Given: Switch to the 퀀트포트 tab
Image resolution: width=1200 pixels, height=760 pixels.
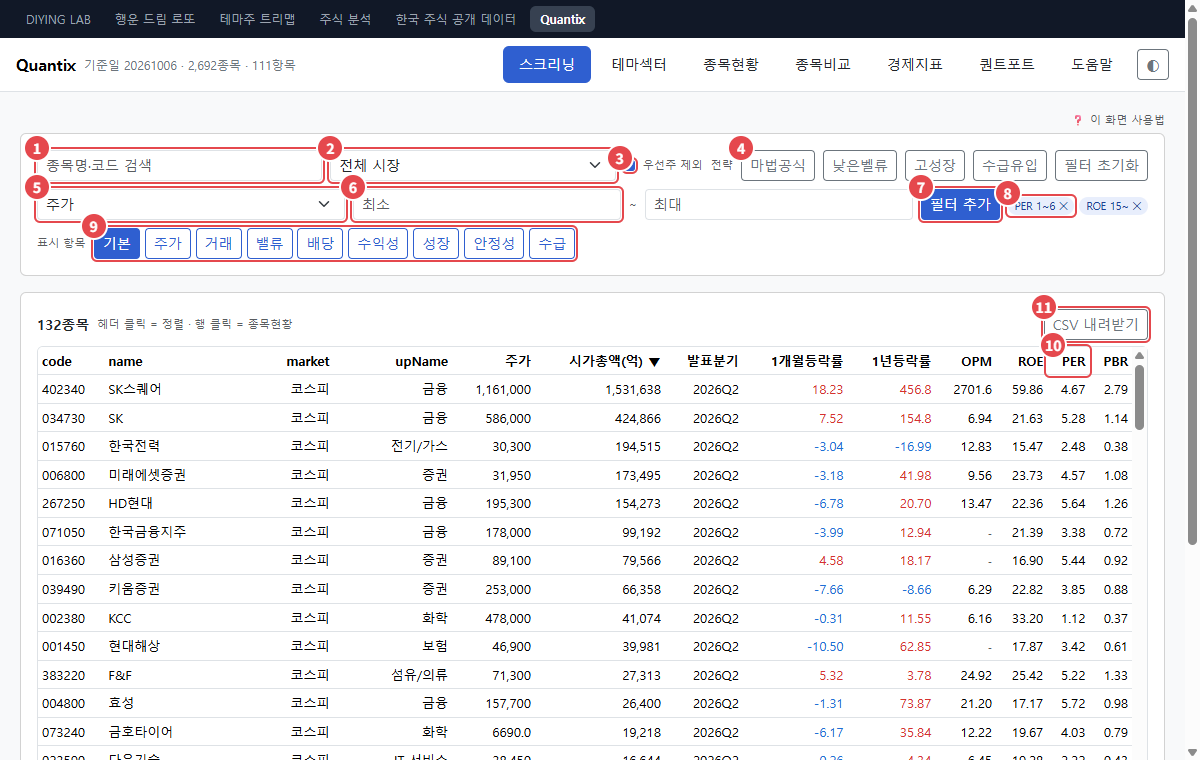Looking at the screenshot, I should click(1007, 65).
